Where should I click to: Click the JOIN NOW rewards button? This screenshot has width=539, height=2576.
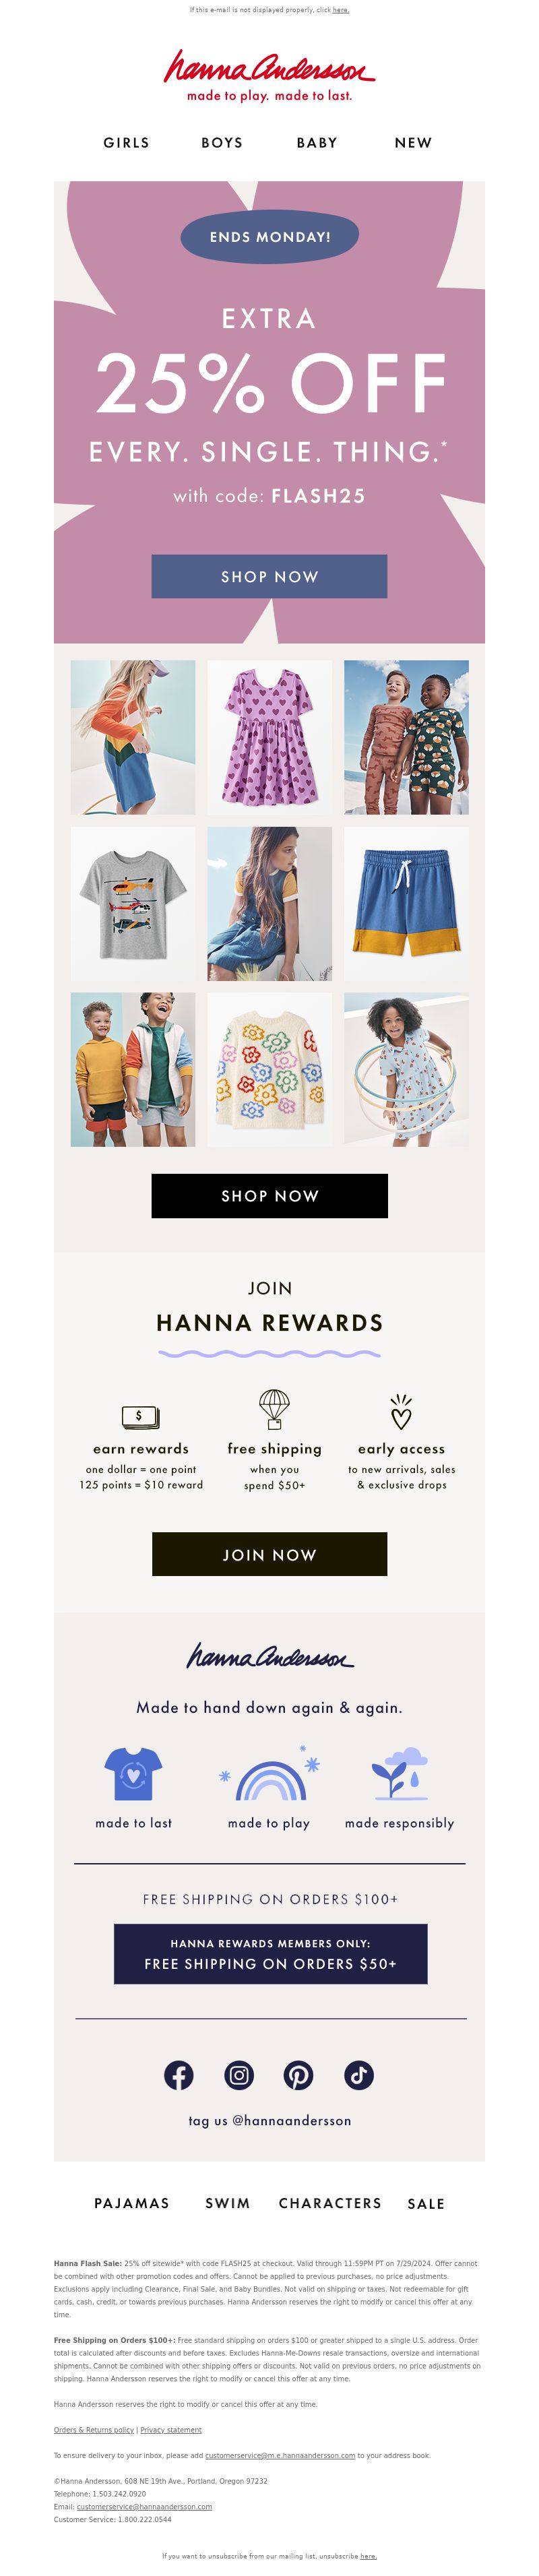[269, 1554]
